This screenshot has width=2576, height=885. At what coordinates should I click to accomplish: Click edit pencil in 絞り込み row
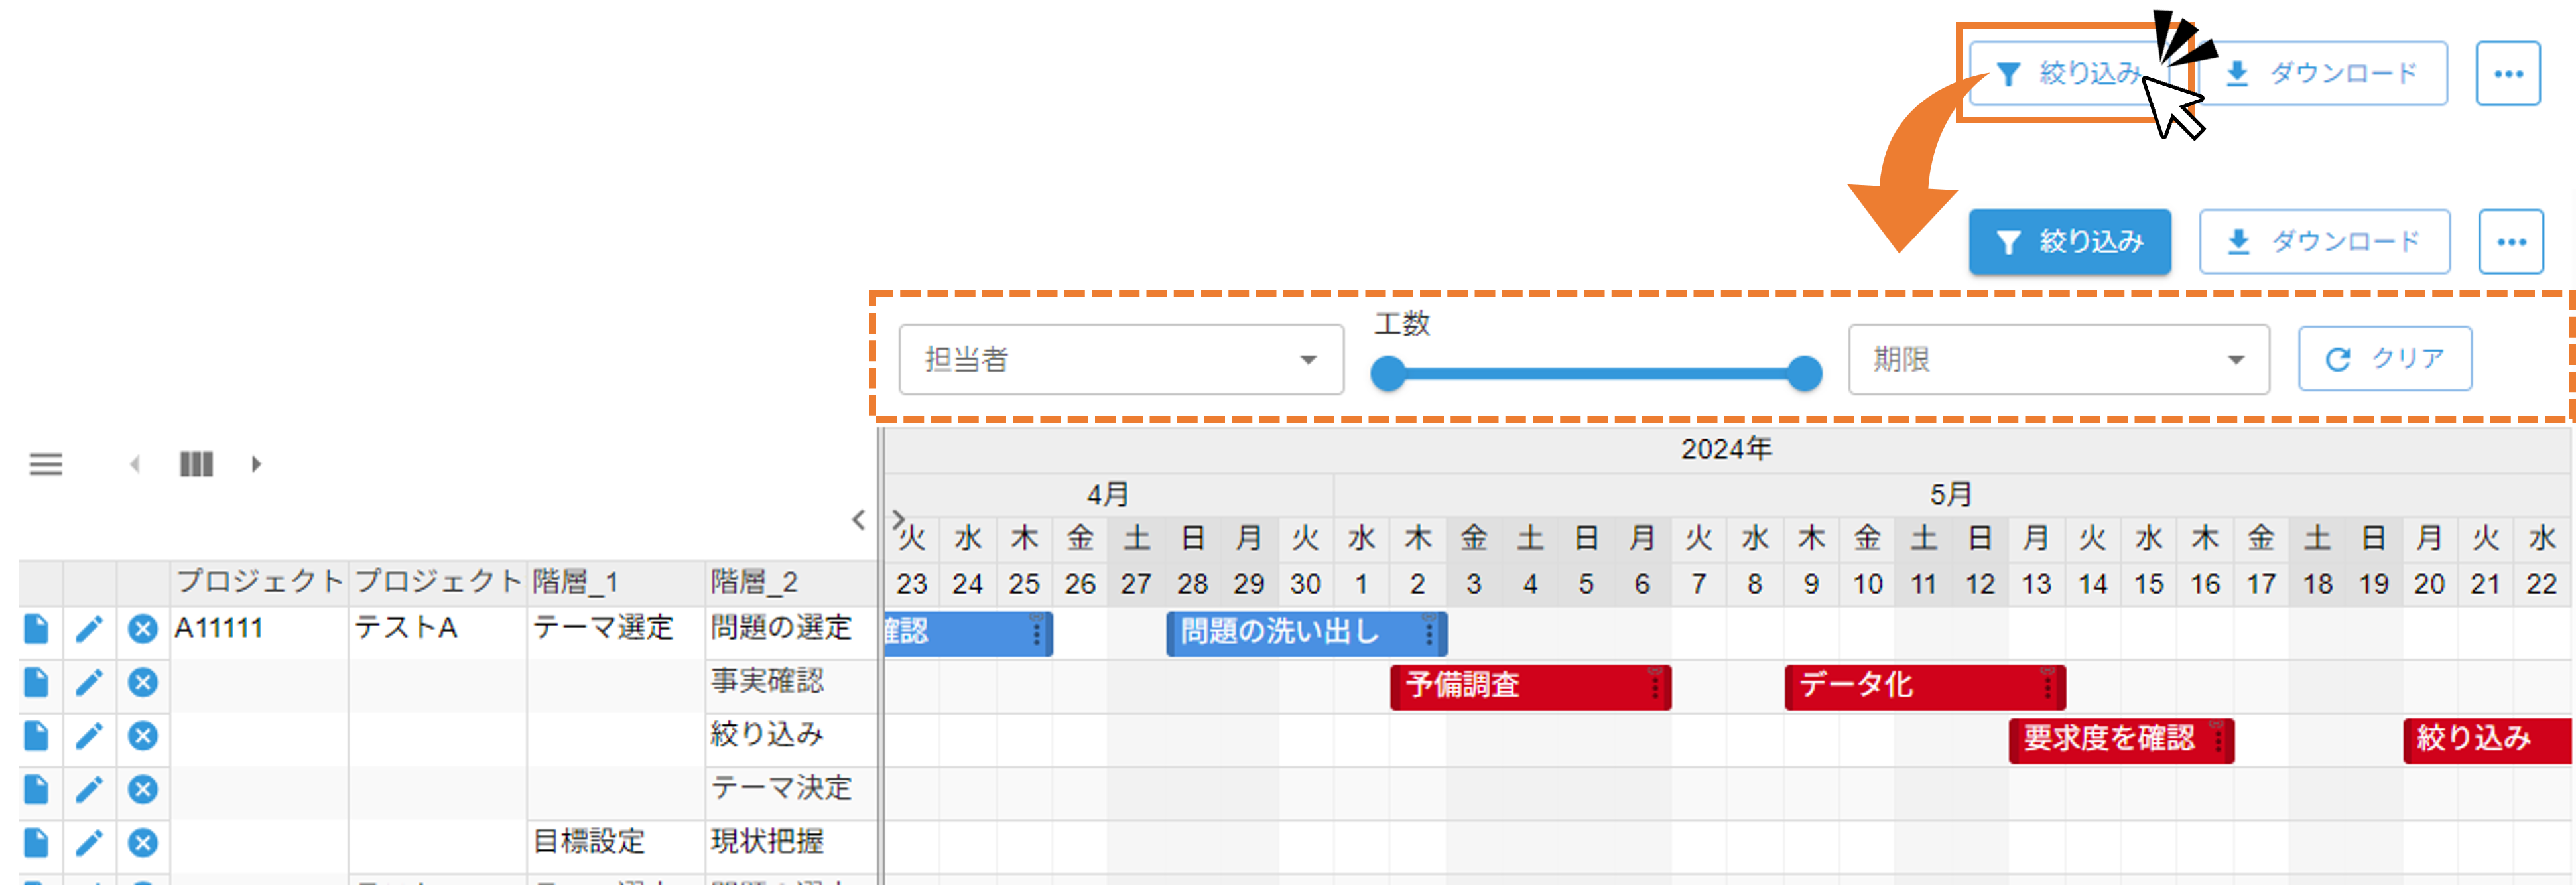coord(89,736)
